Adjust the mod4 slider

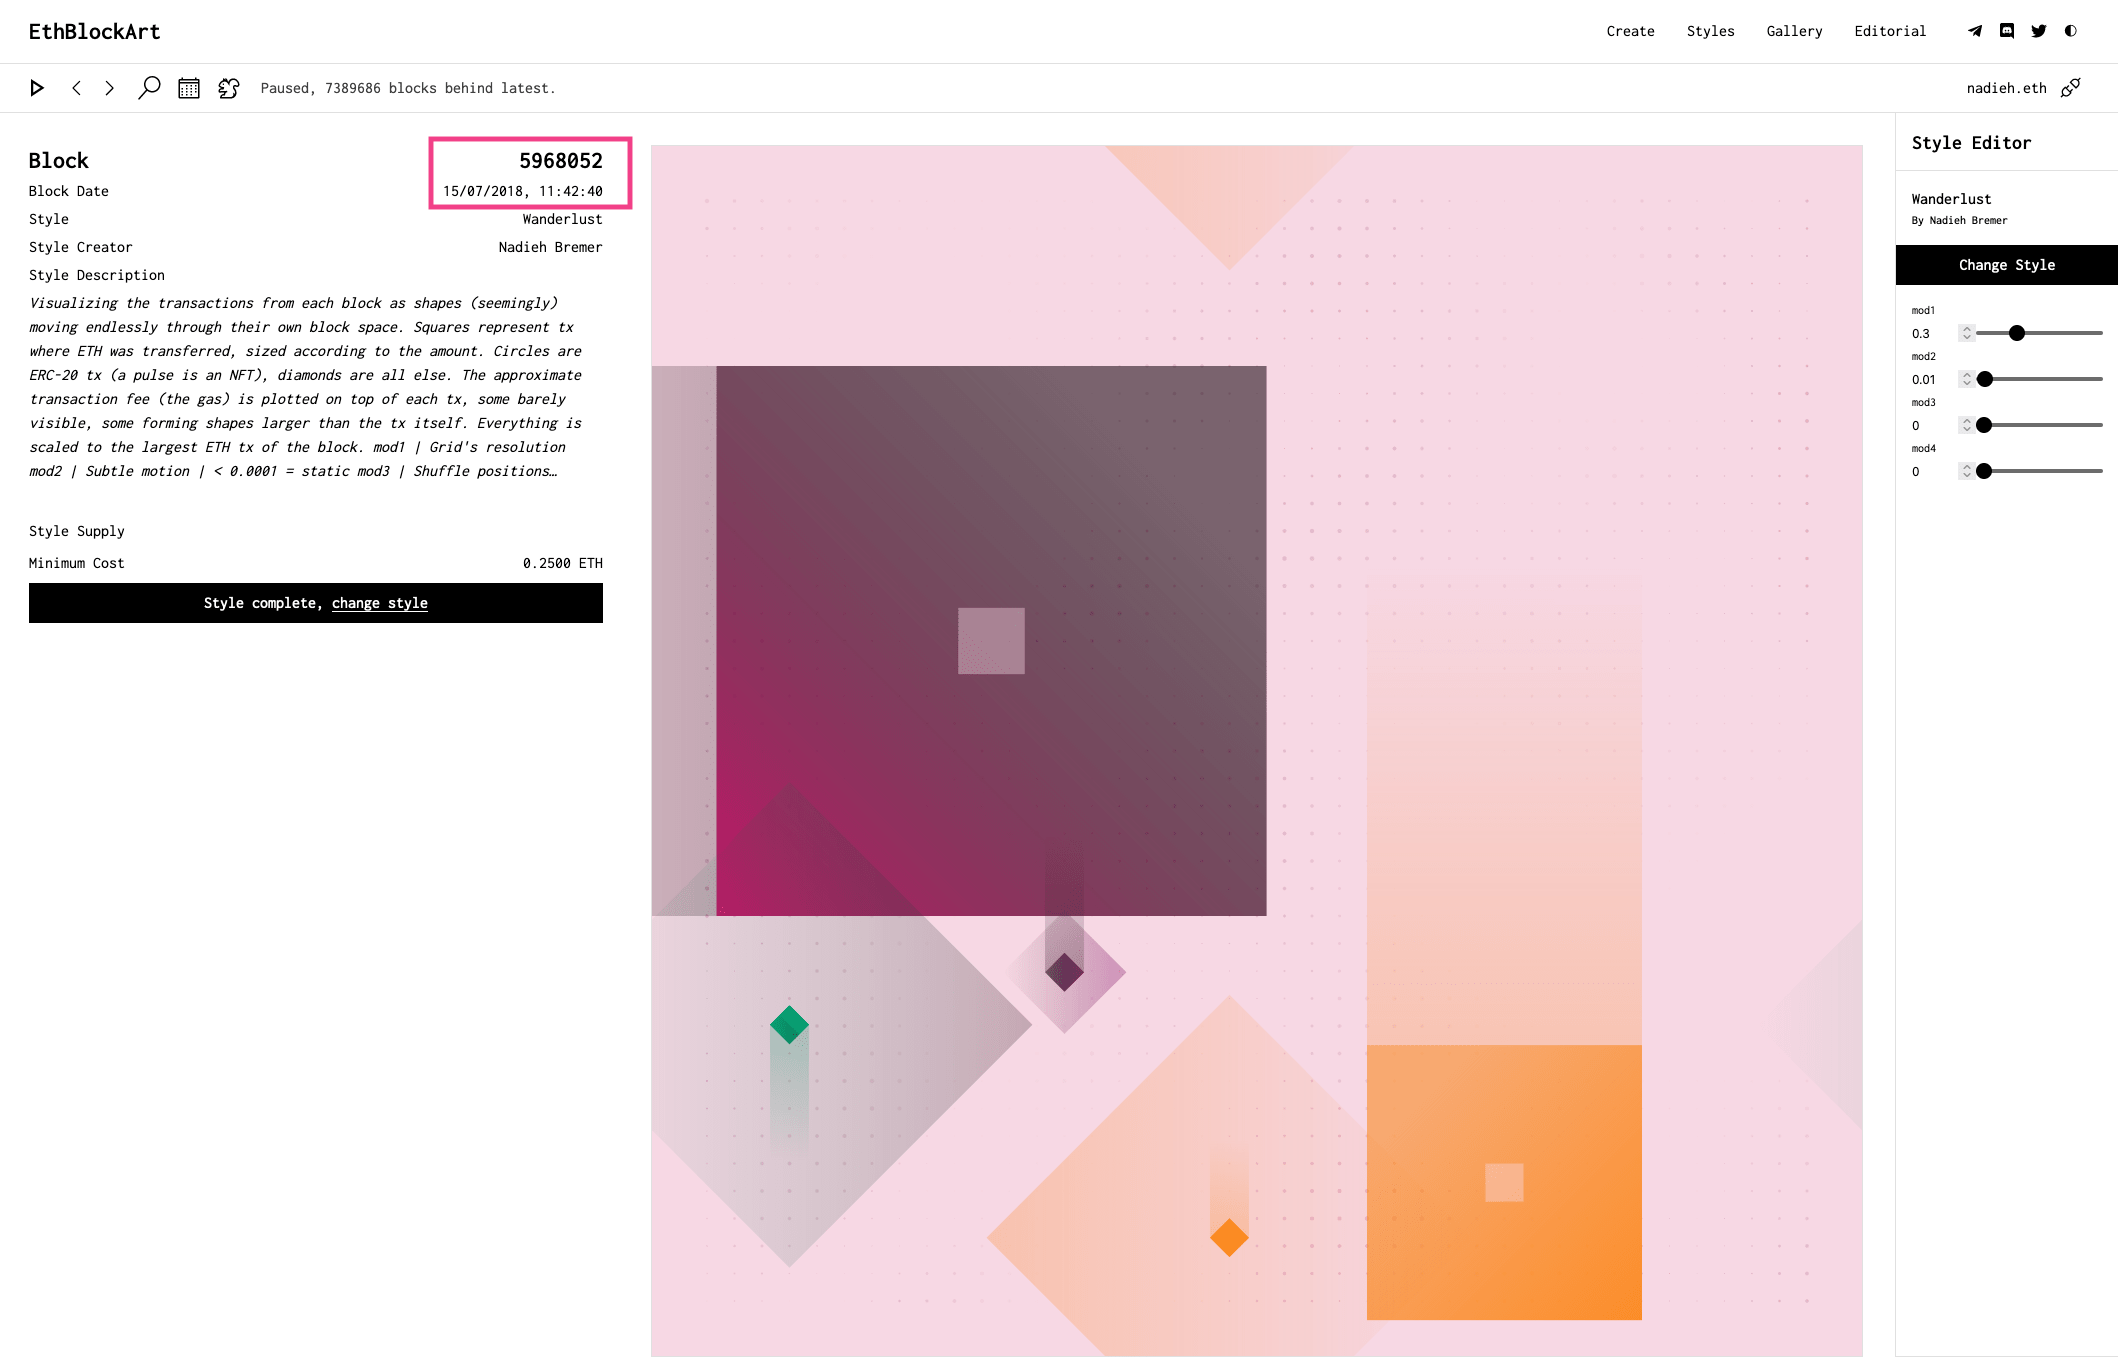[2039, 471]
